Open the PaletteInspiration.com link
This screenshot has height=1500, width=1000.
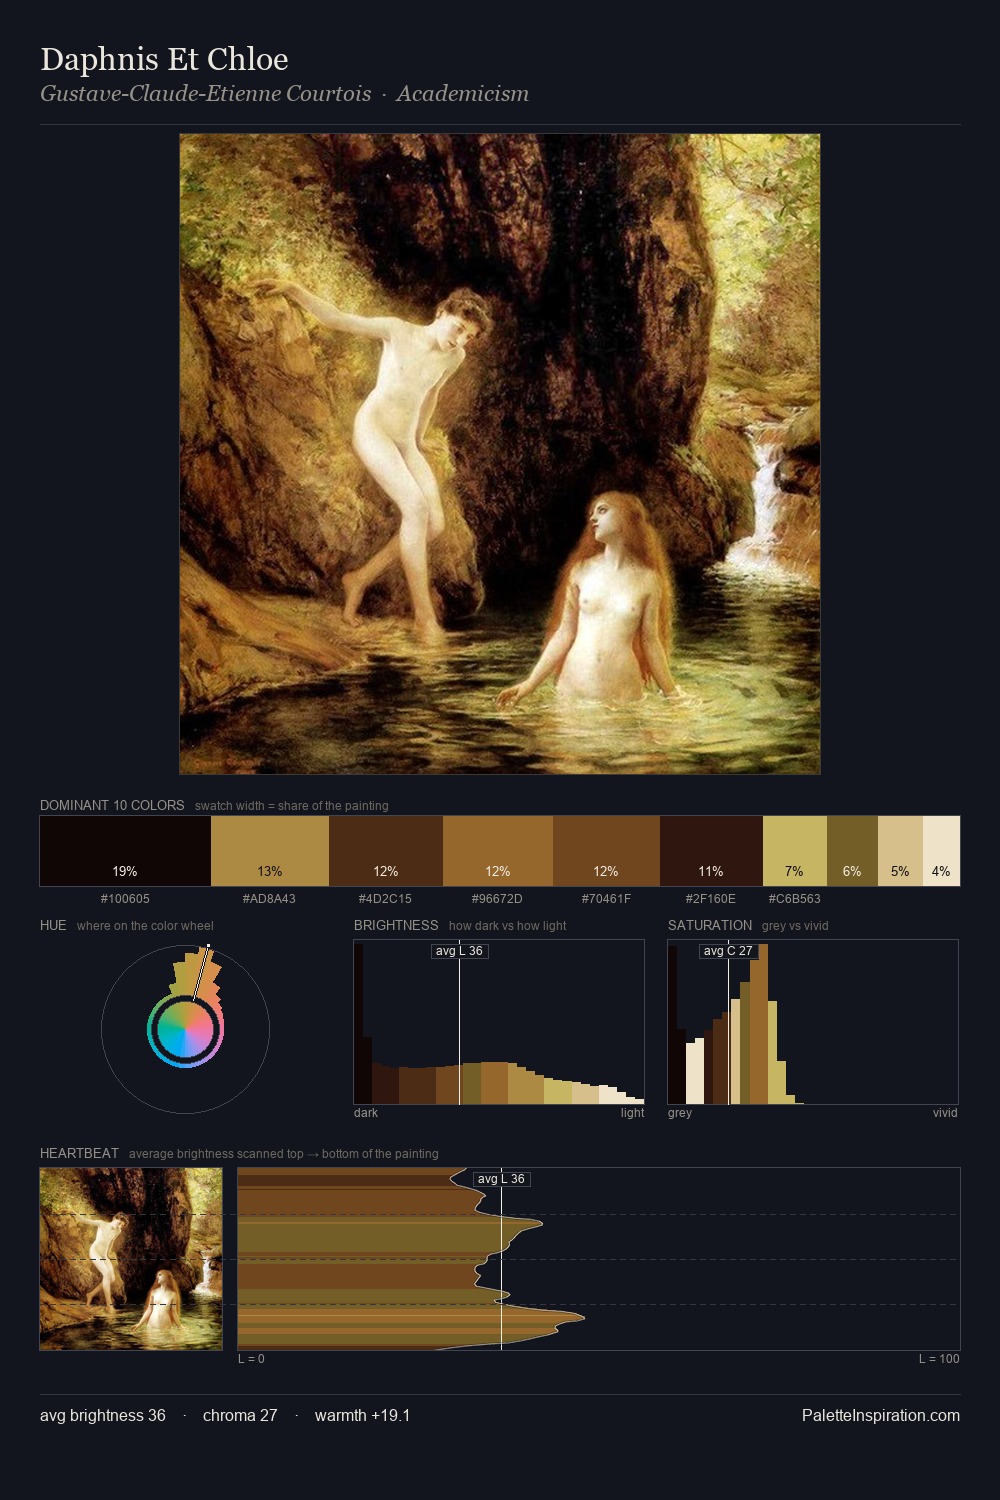[881, 1415]
